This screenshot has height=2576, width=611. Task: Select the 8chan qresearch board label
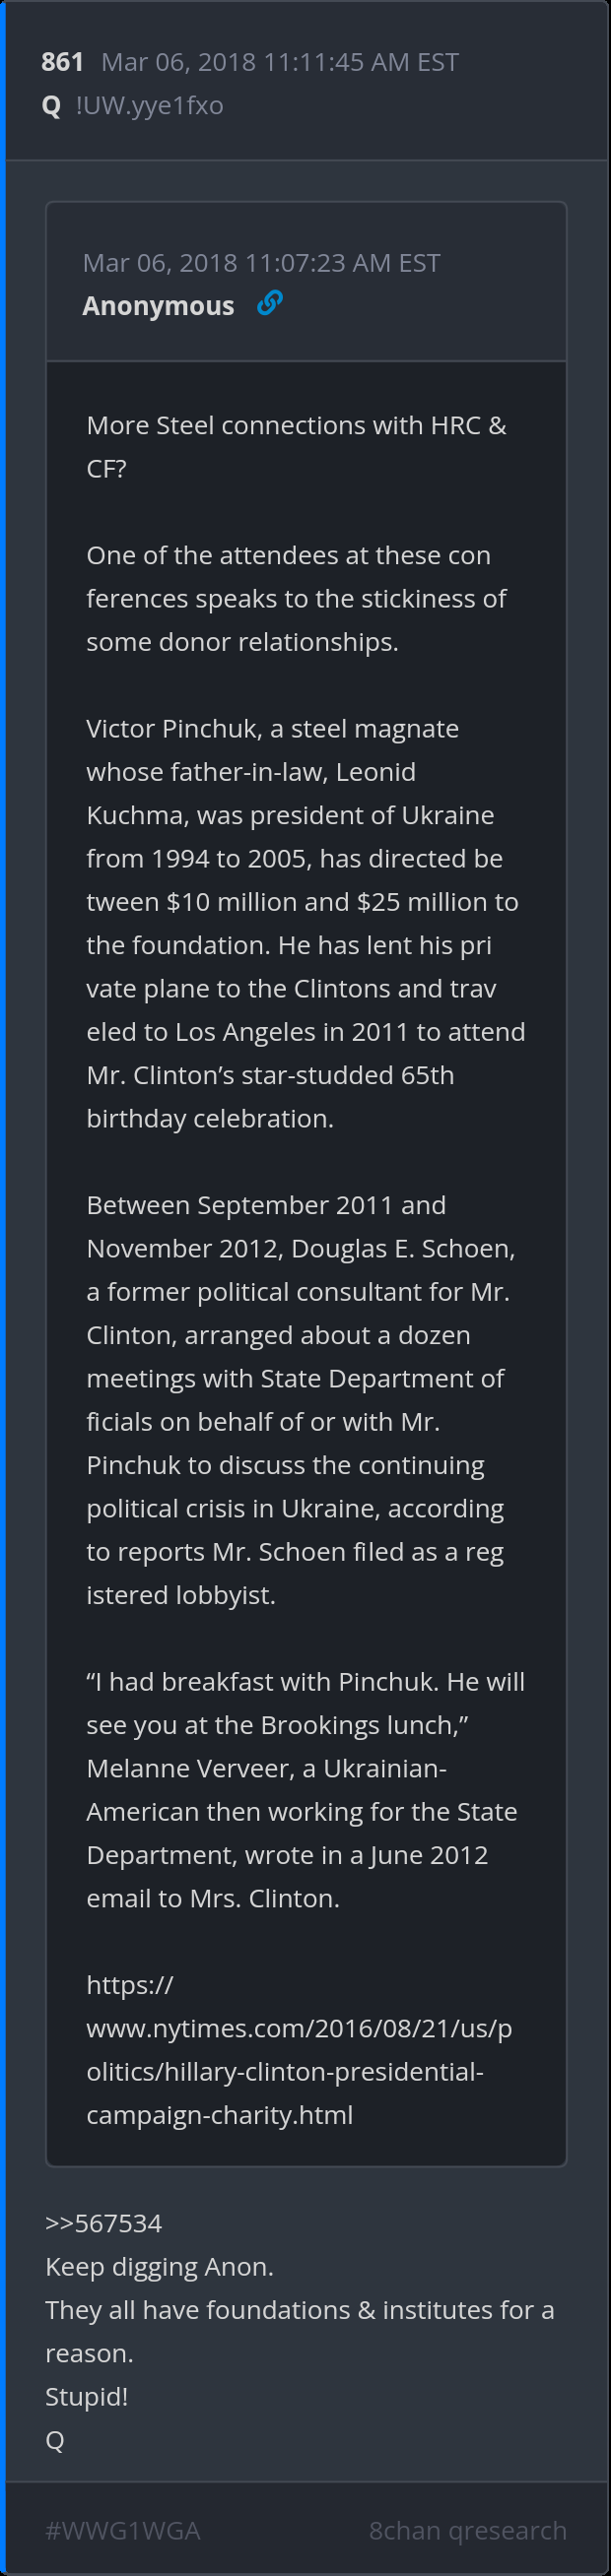click(x=467, y=2529)
